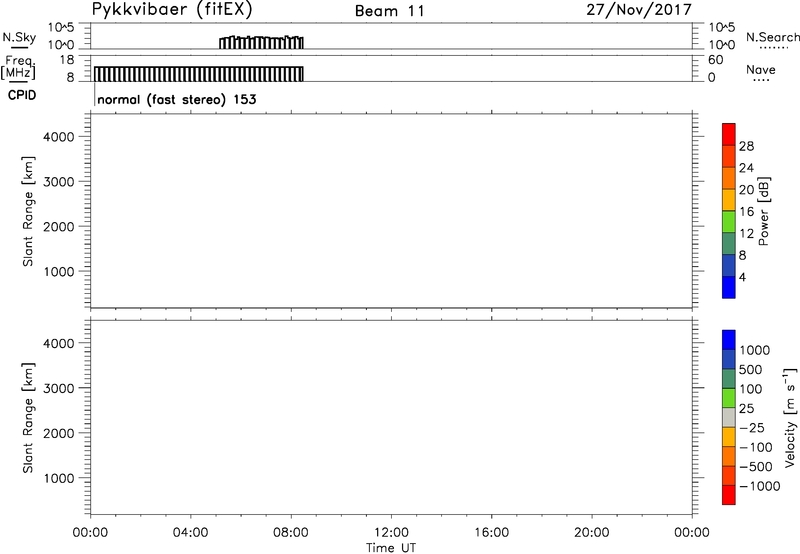Click the Beam 11 heading
Screen dimensions: 800x554
coord(390,11)
